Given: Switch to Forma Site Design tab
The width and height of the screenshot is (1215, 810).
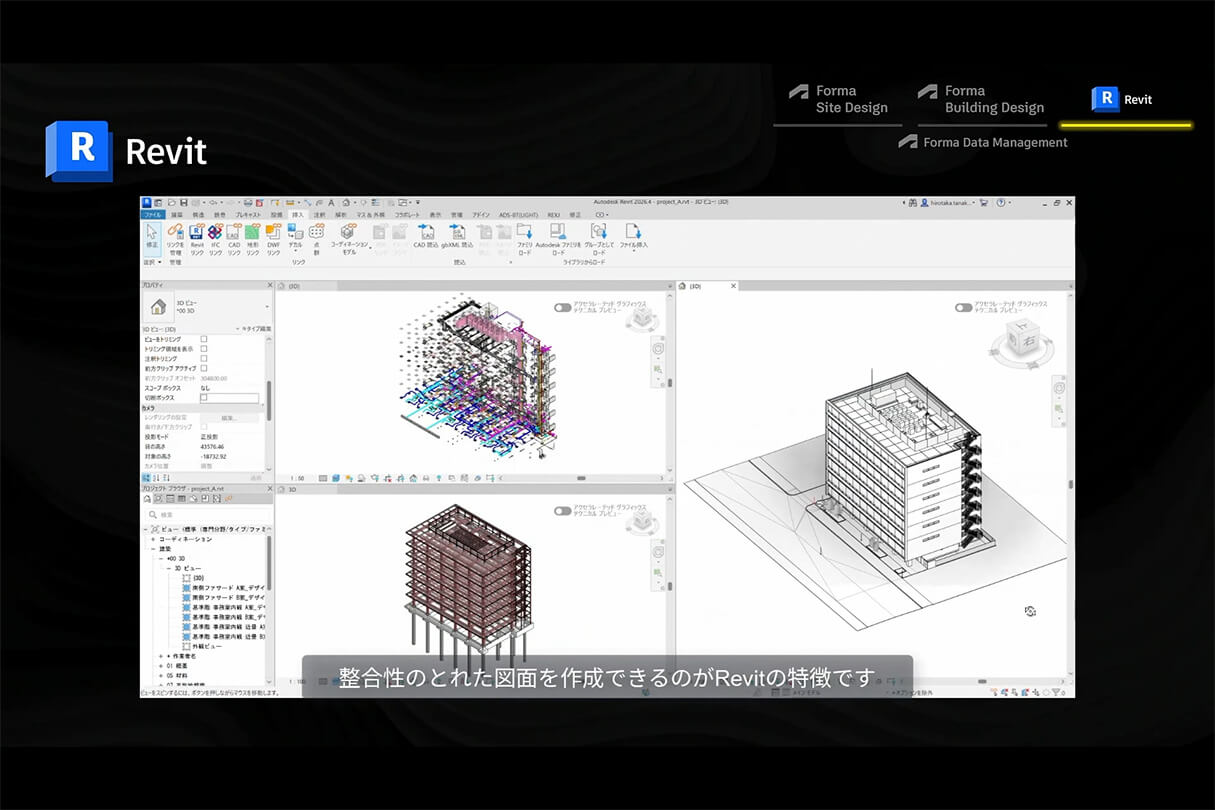Looking at the screenshot, I should click(838, 99).
